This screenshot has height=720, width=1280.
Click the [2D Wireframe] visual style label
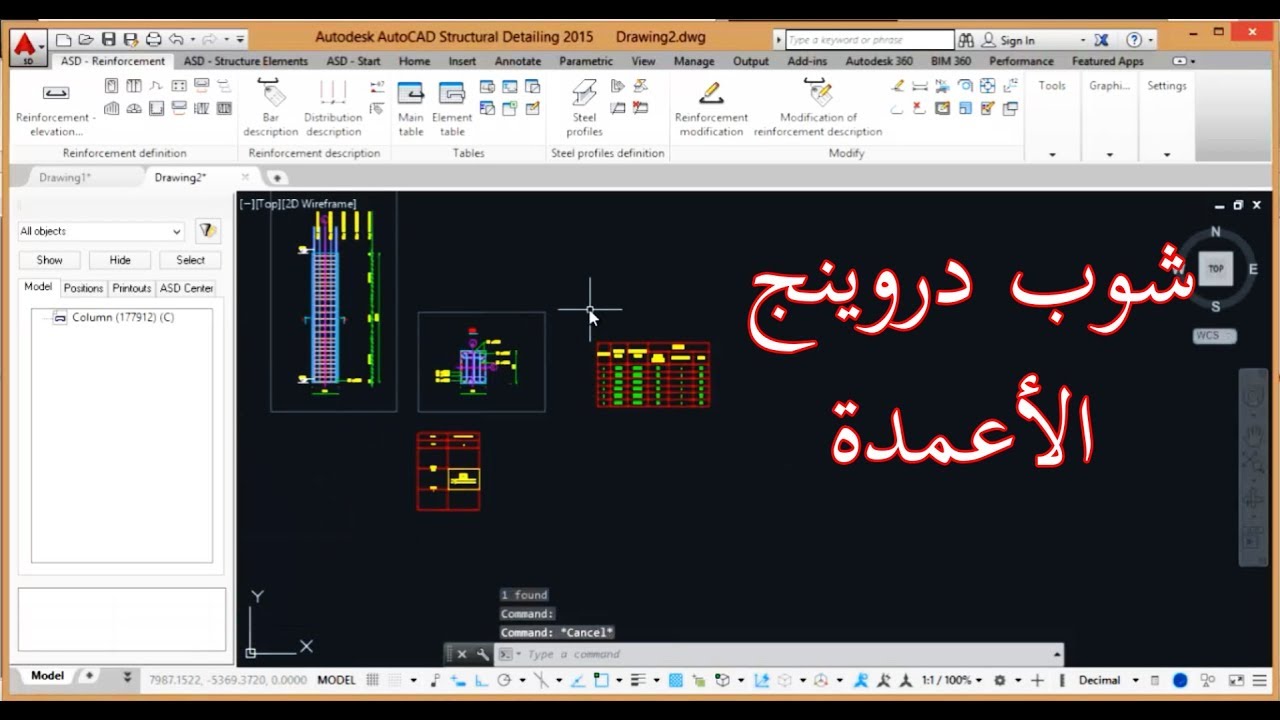click(318, 204)
